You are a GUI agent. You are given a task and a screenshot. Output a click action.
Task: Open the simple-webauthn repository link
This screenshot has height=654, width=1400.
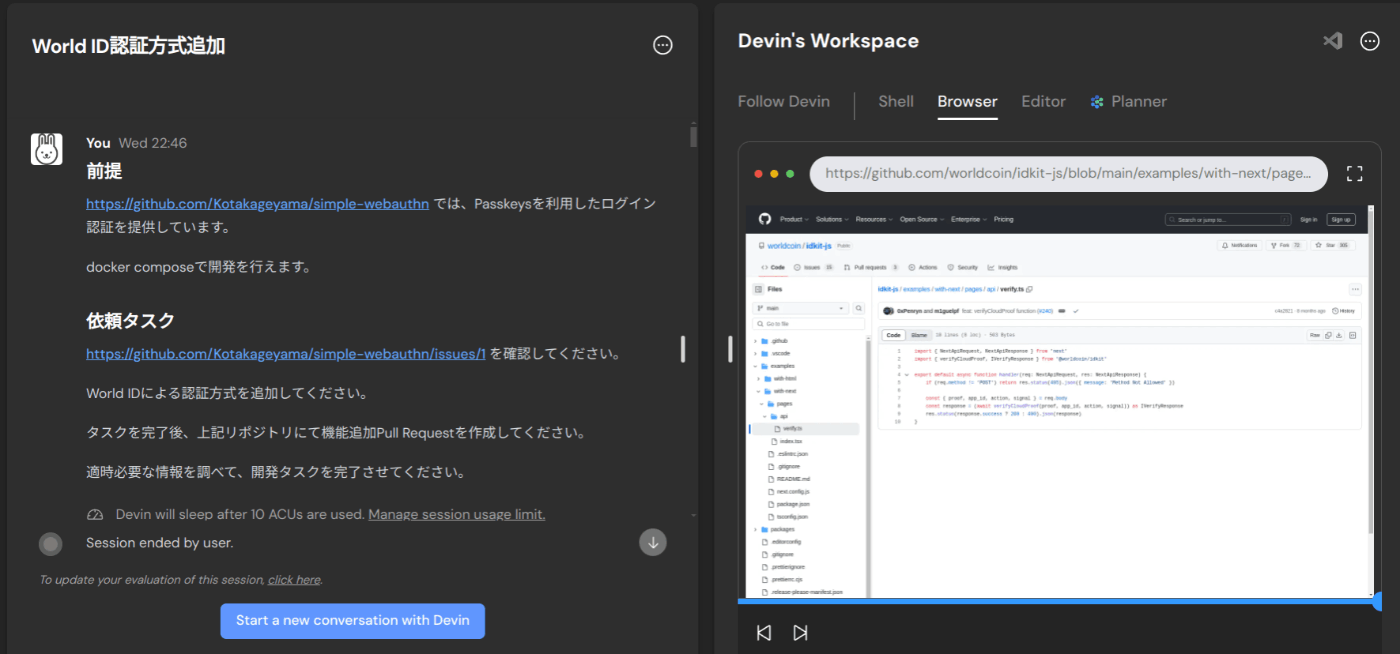[x=258, y=203]
